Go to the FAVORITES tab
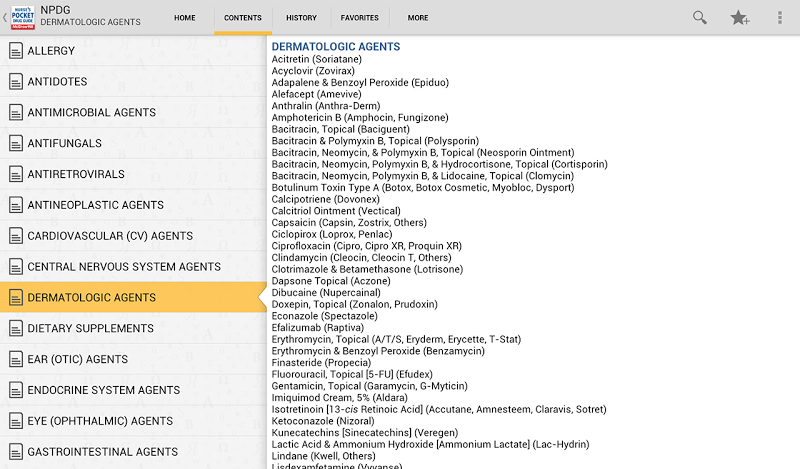Viewport: 800px width, 469px height. pos(360,18)
